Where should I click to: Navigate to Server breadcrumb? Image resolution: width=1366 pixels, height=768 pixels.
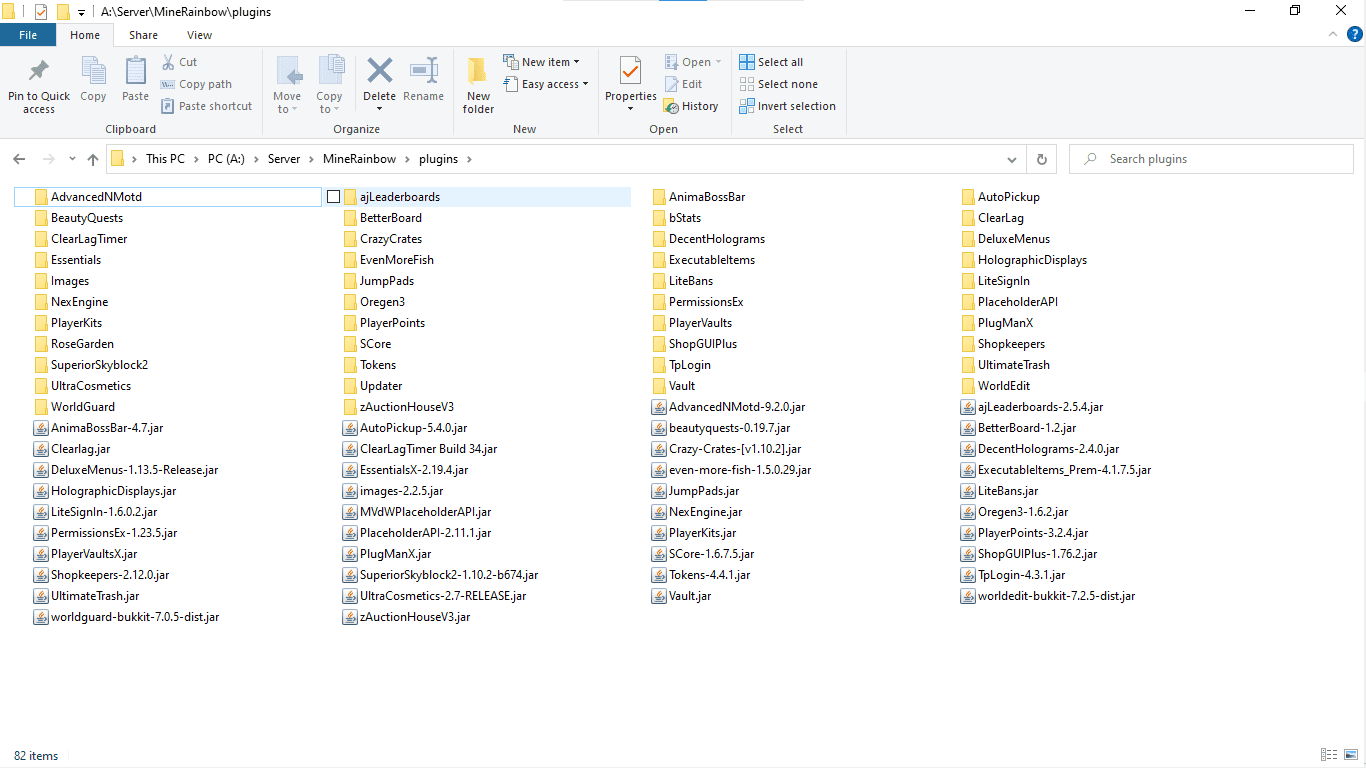coord(284,159)
